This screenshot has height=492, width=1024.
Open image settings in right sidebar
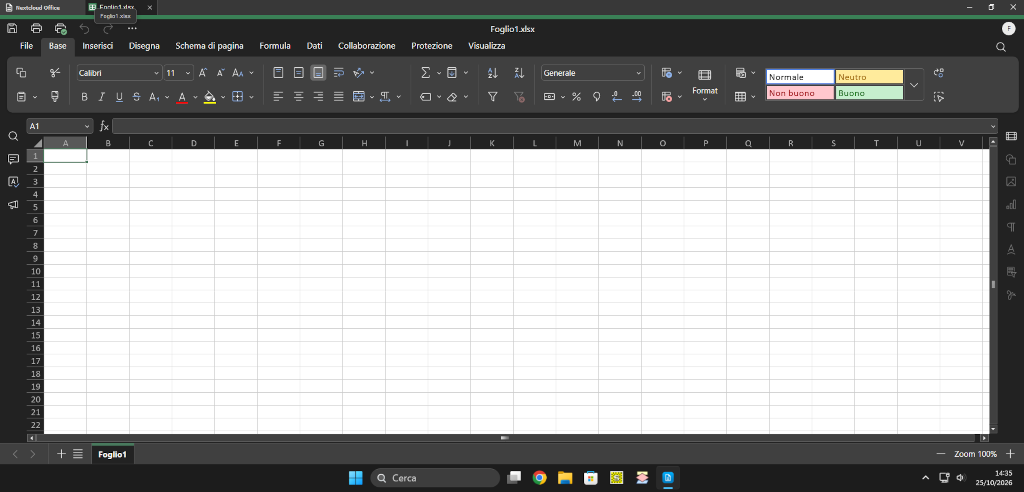(x=1011, y=182)
